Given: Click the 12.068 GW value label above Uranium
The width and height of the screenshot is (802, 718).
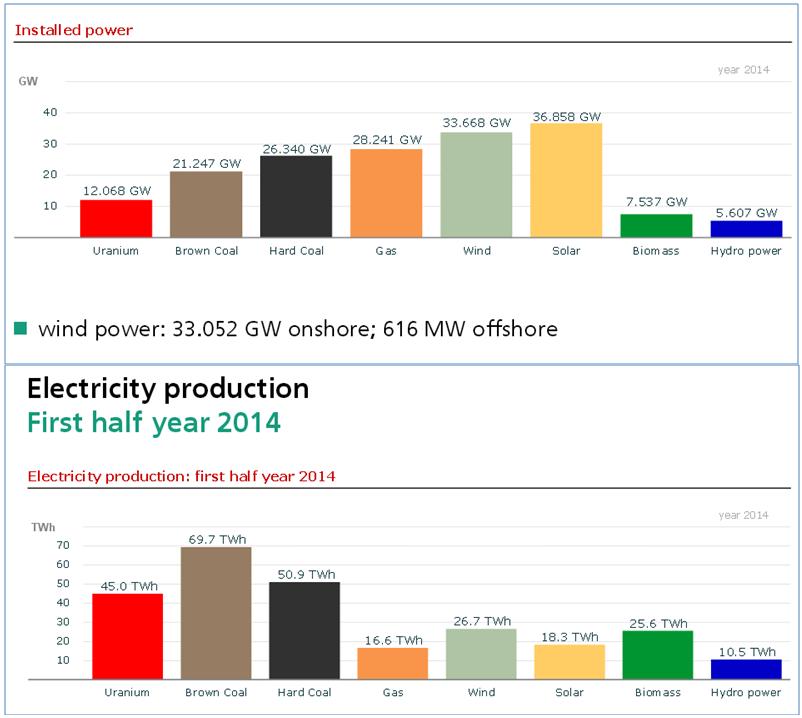Looking at the screenshot, I should [x=115, y=190].
